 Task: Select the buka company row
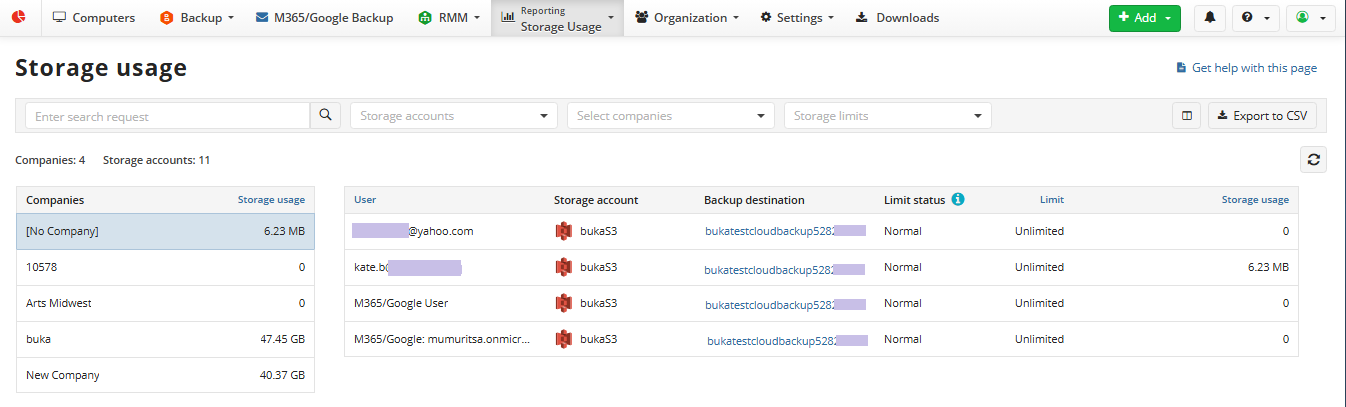point(165,339)
